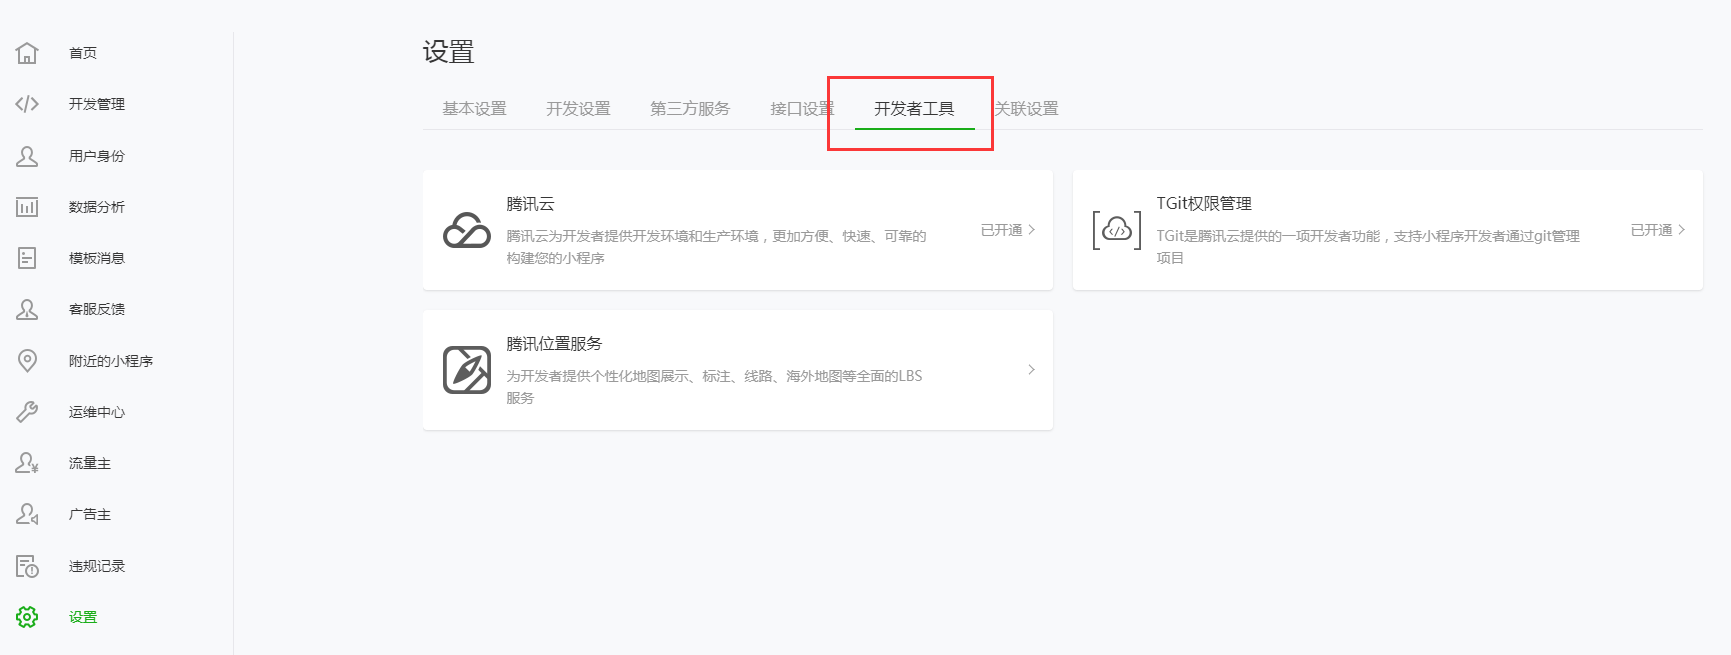Click the person icon for 用户身份
The height and width of the screenshot is (655, 1731).
tap(27, 156)
